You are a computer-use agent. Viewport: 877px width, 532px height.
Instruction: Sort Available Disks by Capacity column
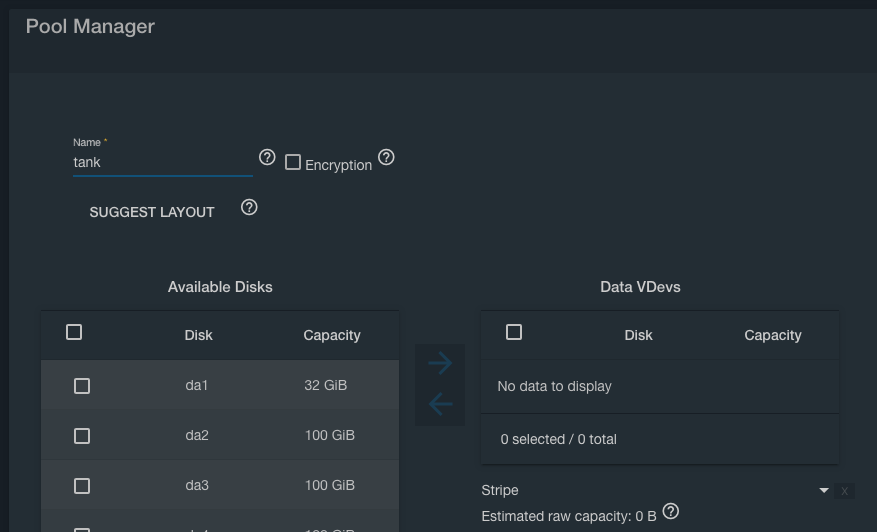332,335
